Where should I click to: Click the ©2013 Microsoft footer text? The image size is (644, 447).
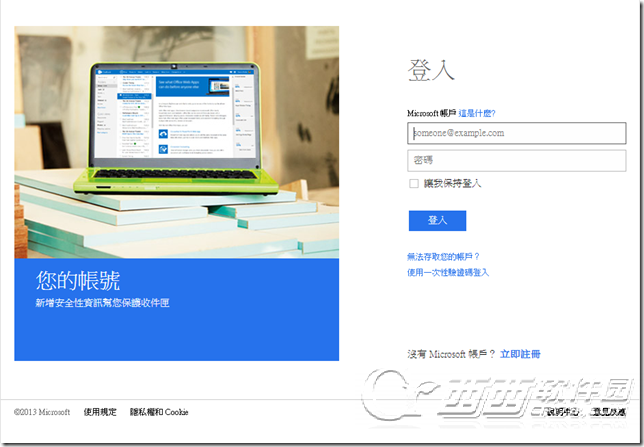(x=42, y=412)
